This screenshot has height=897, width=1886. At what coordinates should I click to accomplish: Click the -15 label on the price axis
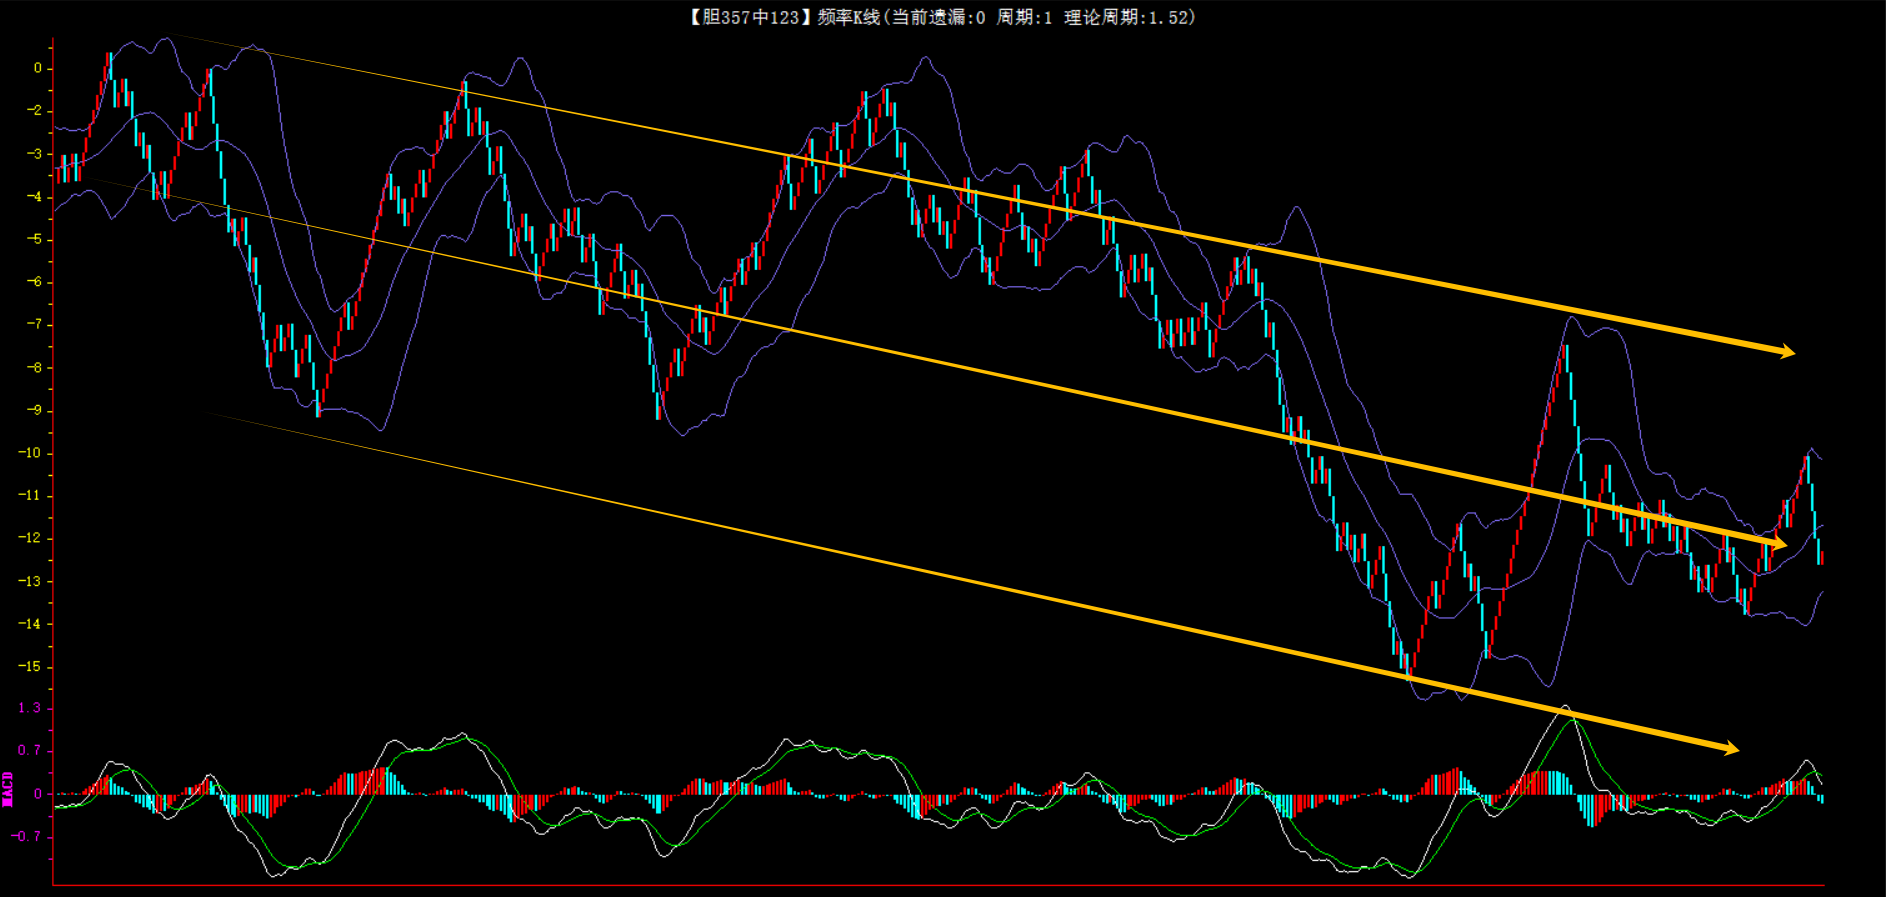(29, 667)
